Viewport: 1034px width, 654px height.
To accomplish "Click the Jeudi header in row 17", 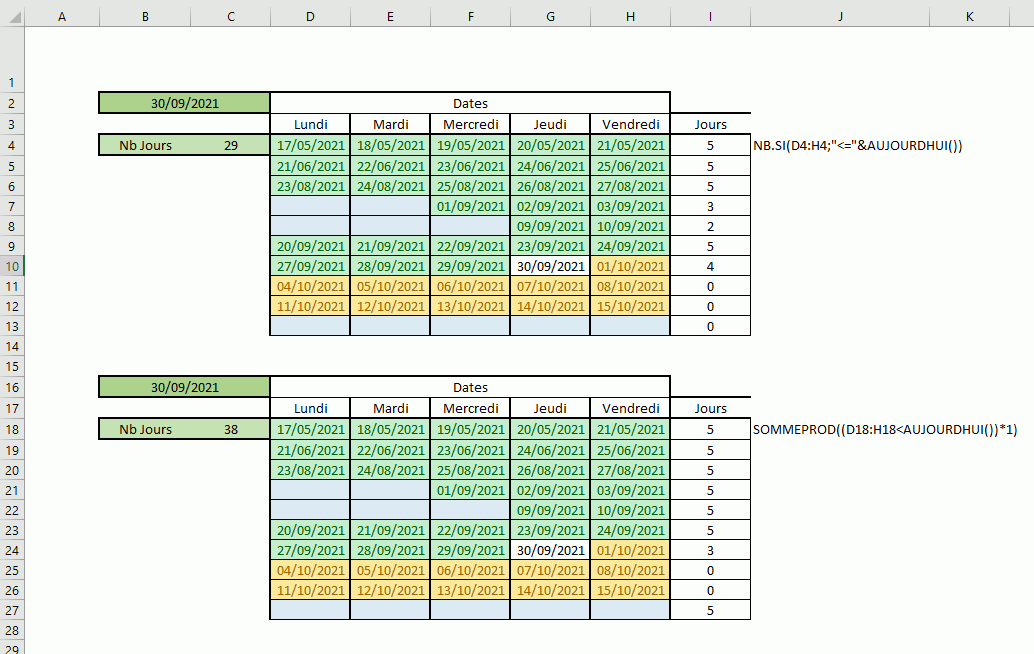I will click(x=550, y=408).
